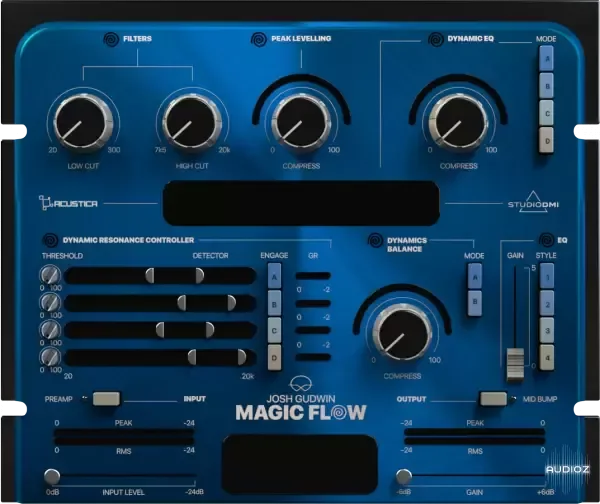
Task: Click the JOSH GUDWIN name text
Action: [x=301, y=398]
